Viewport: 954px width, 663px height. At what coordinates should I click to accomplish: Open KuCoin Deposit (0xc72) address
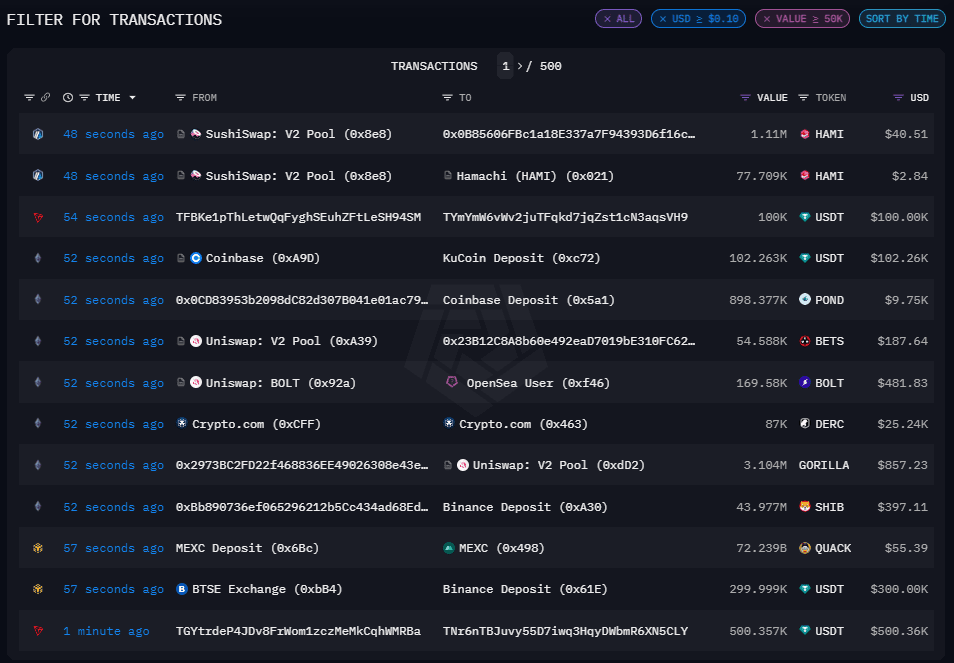(521, 258)
